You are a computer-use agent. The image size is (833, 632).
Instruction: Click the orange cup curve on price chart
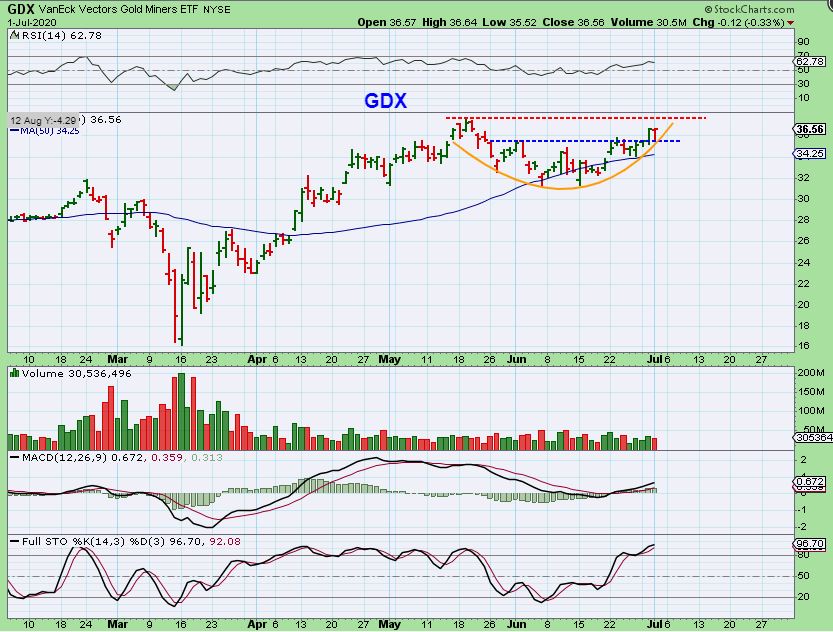point(562,188)
